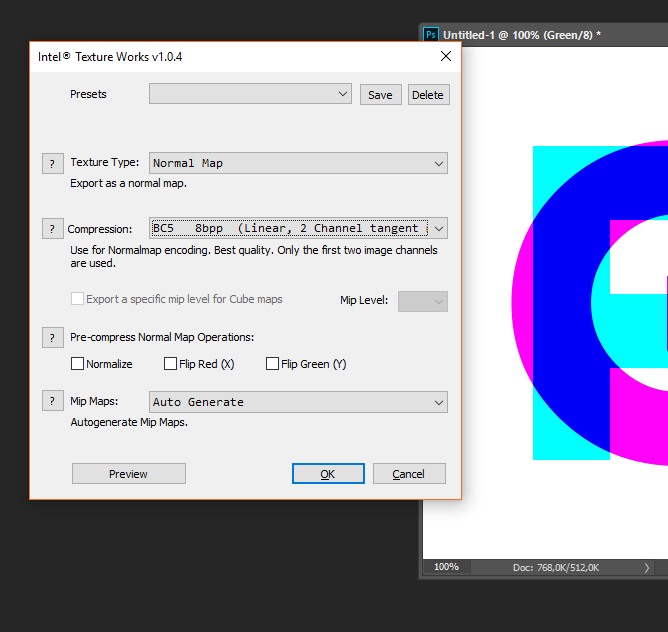
Task: Close the Intel Texture Works dialog
Action: coord(446,57)
